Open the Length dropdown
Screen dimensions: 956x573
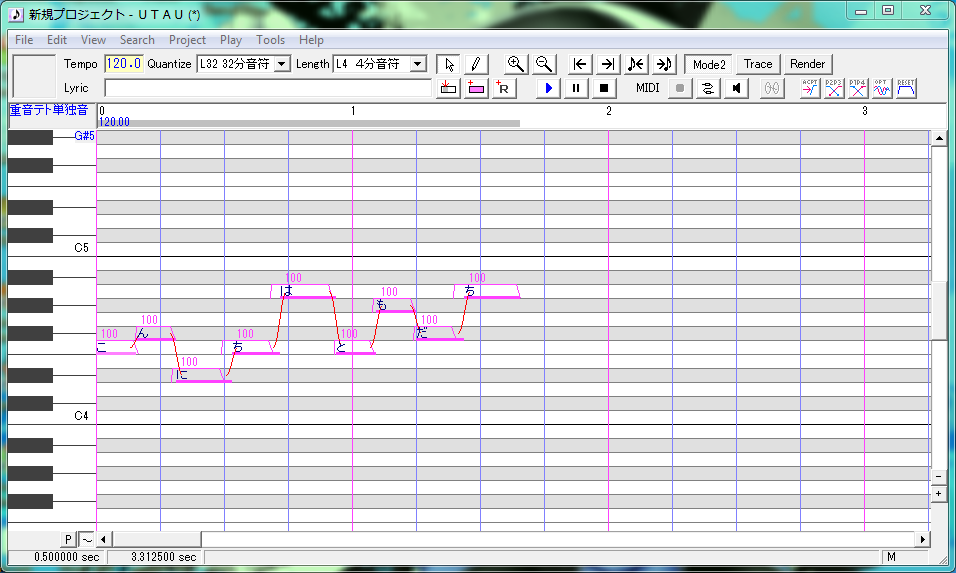coord(418,64)
